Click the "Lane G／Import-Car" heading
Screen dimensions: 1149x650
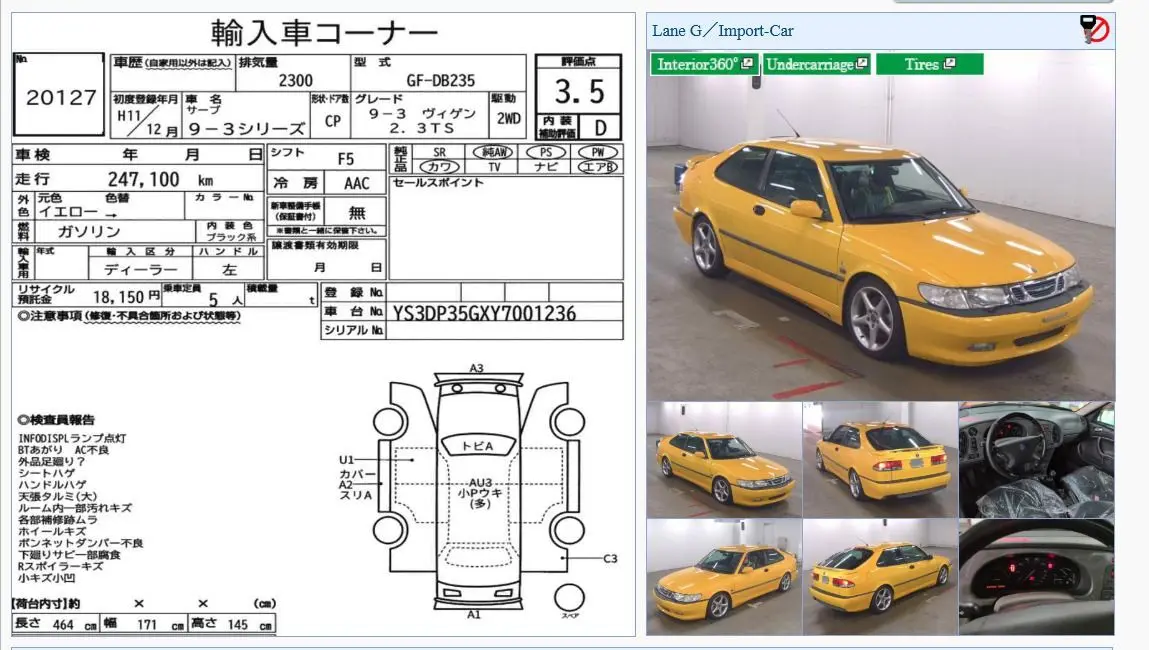[x=723, y=31]
